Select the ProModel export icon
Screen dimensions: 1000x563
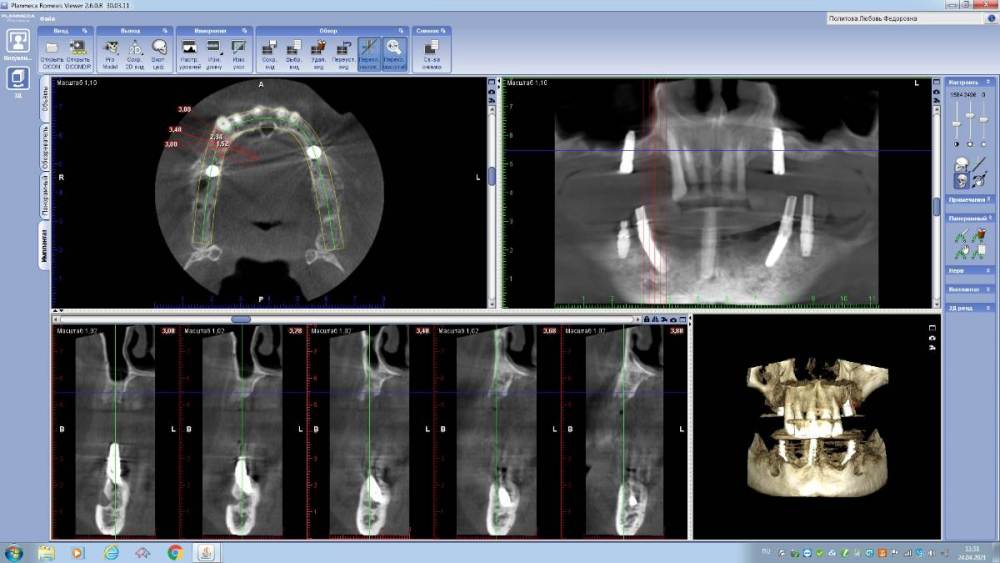pyautogui.click(x=111, y=48)
